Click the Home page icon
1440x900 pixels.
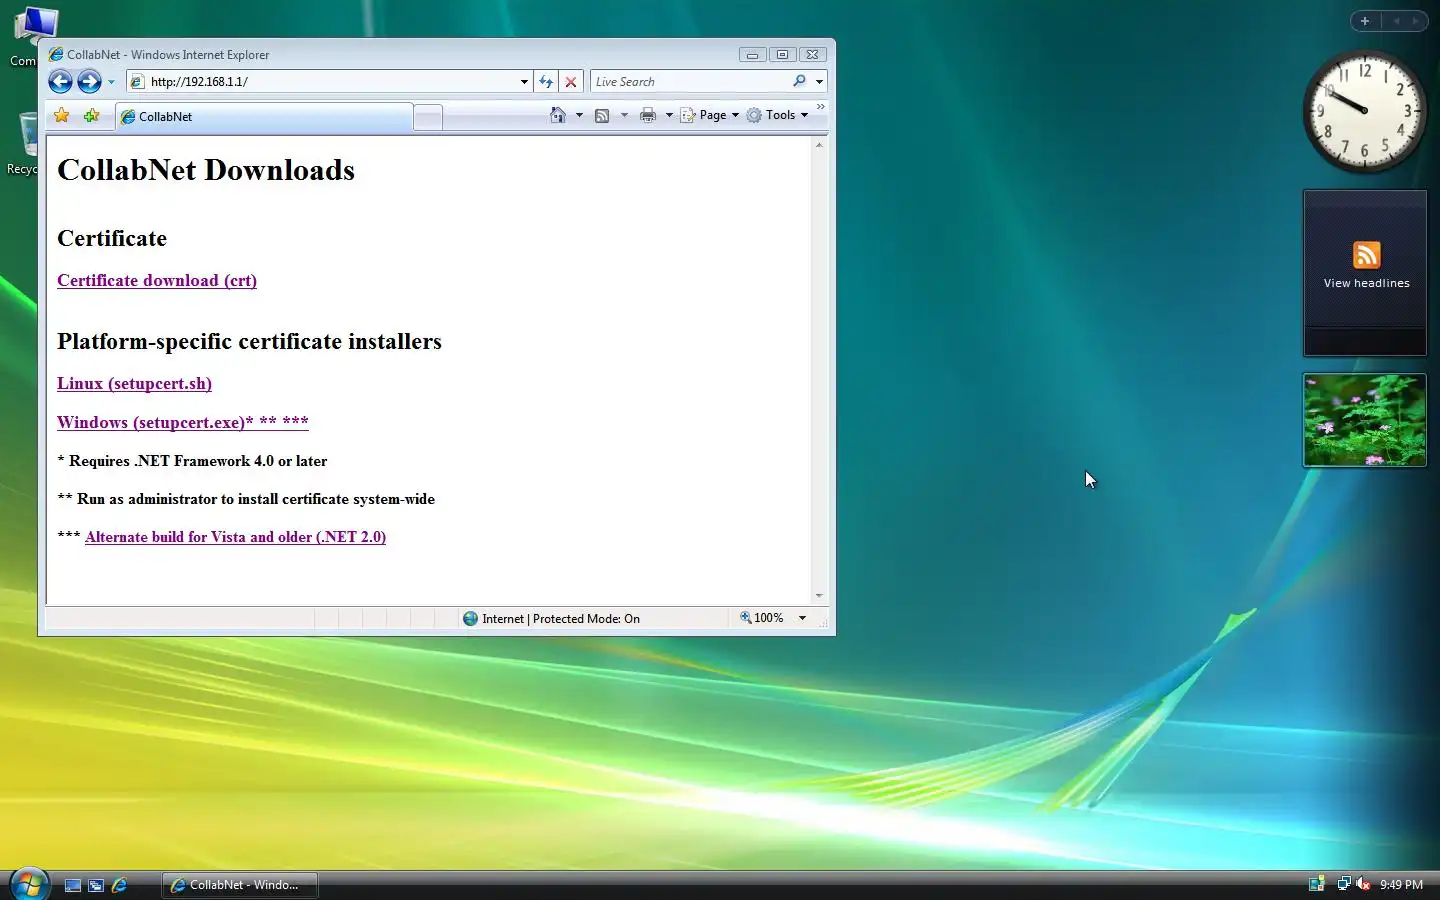coord(558,115)
